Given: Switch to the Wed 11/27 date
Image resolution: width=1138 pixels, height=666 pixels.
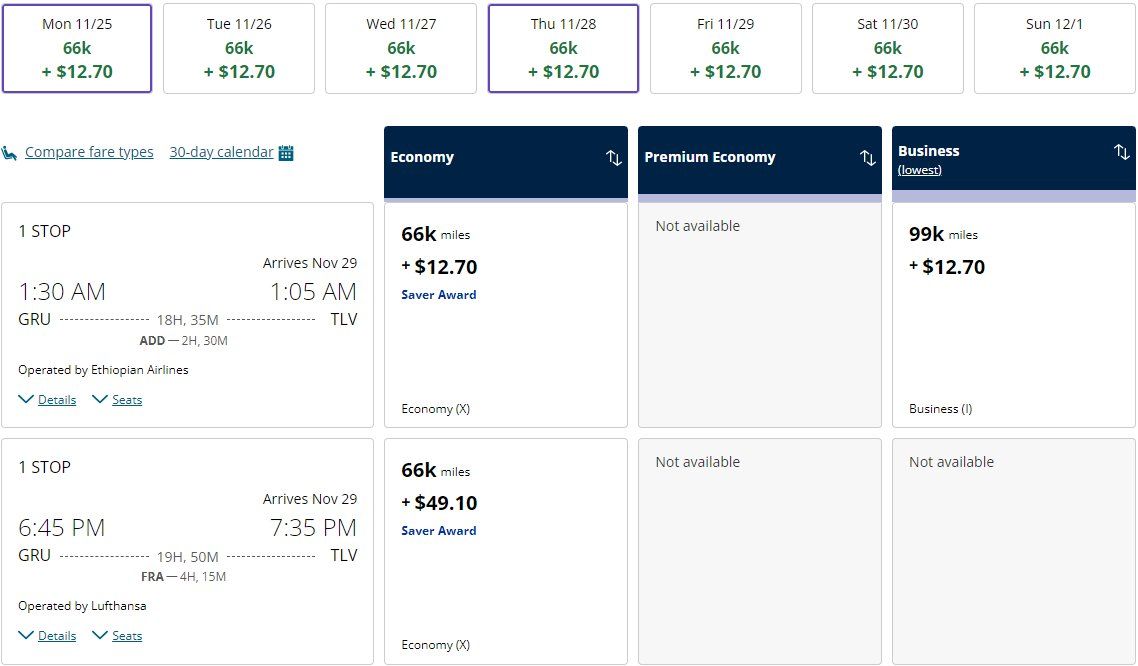Looking at the screenshot, I should (401, 48).
